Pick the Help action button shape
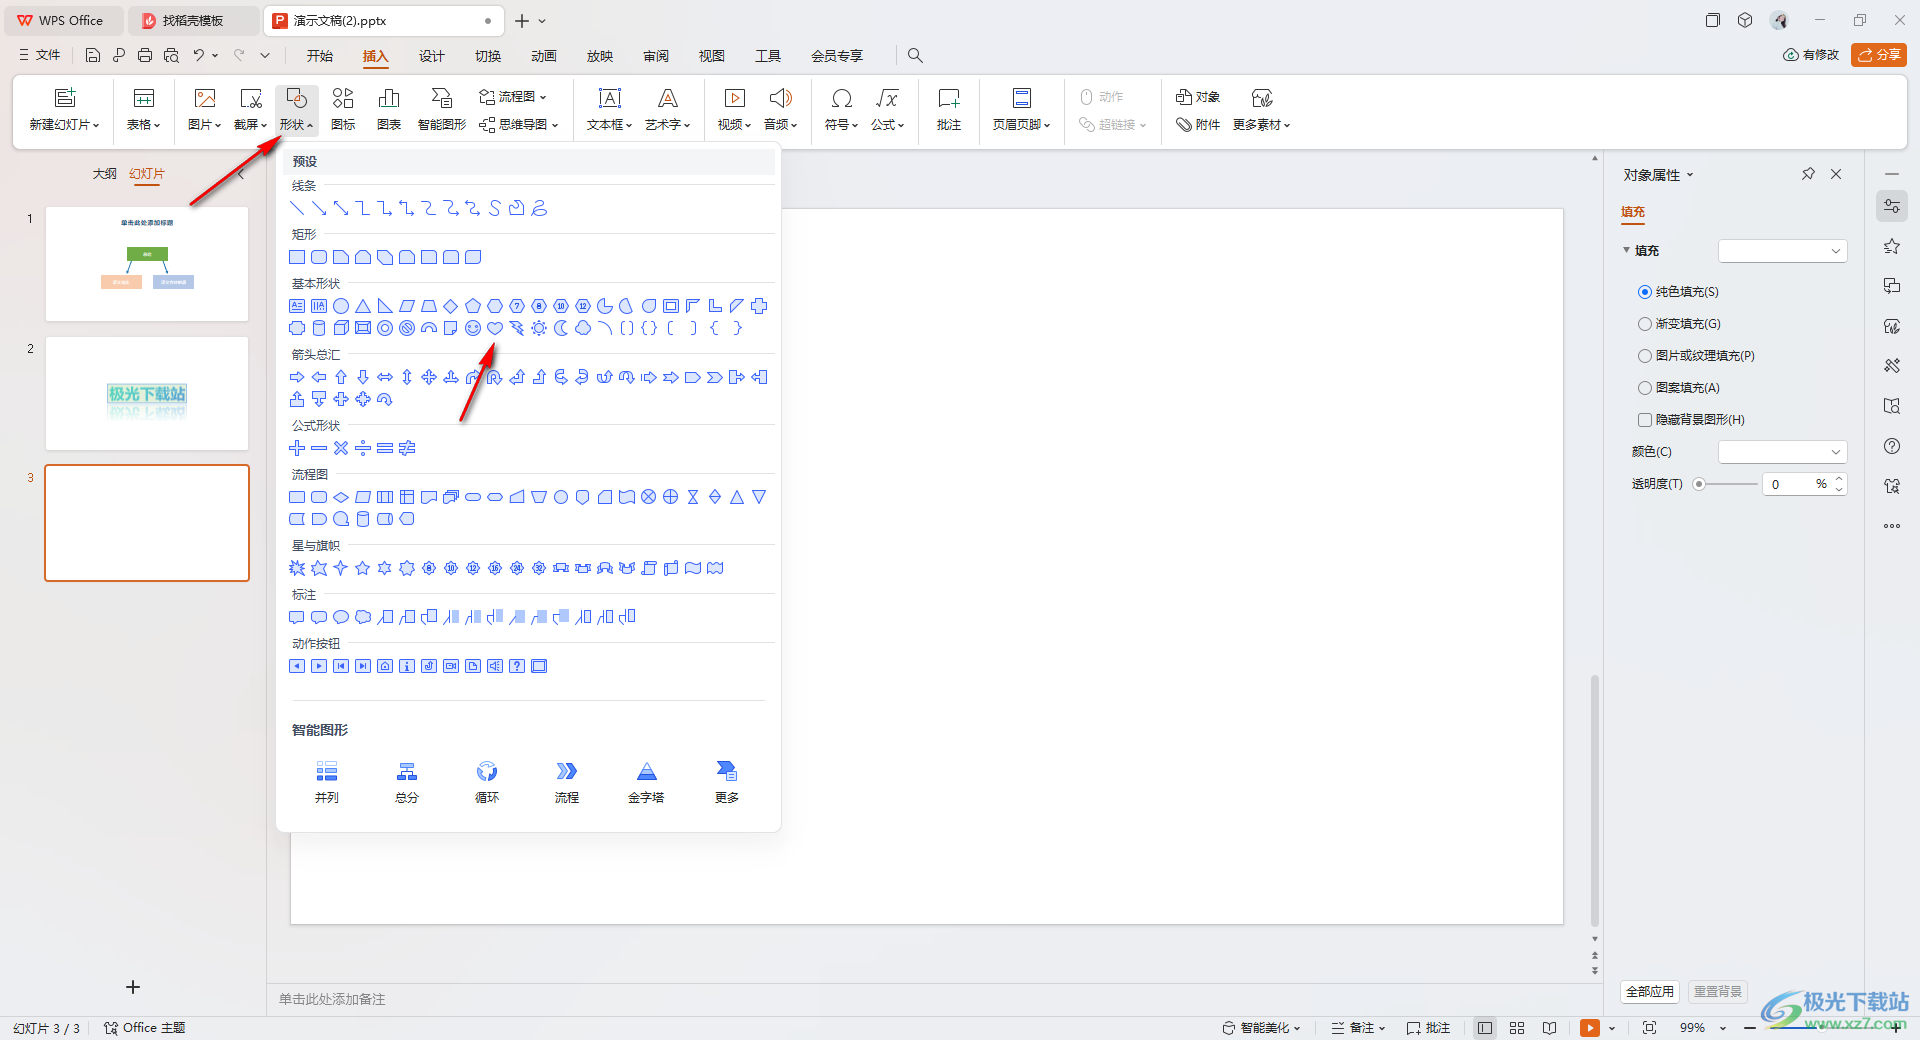Screen dimensions: 1920x1040 517,666
